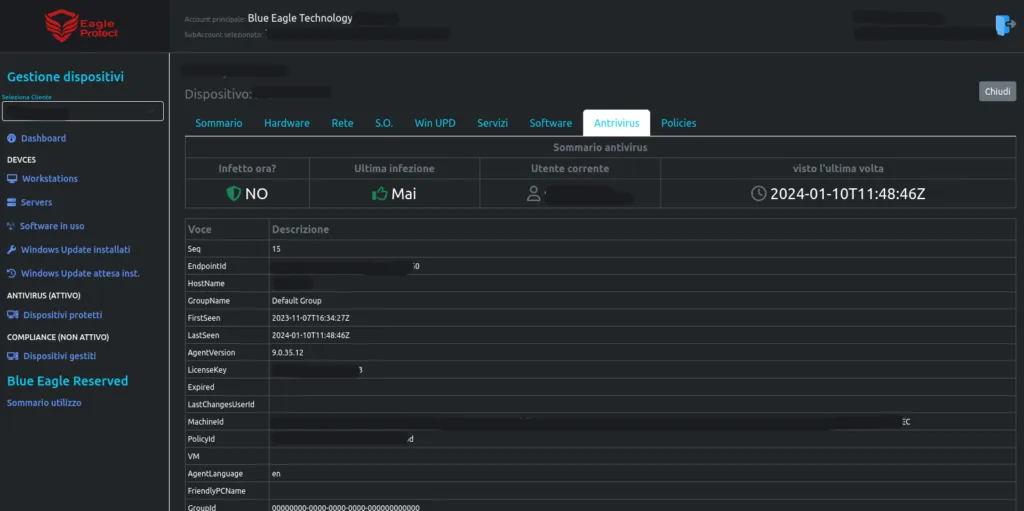This screenshot has height=511, width=1024.
Task: Click the EndpointId row label
Action: (206, 267)
